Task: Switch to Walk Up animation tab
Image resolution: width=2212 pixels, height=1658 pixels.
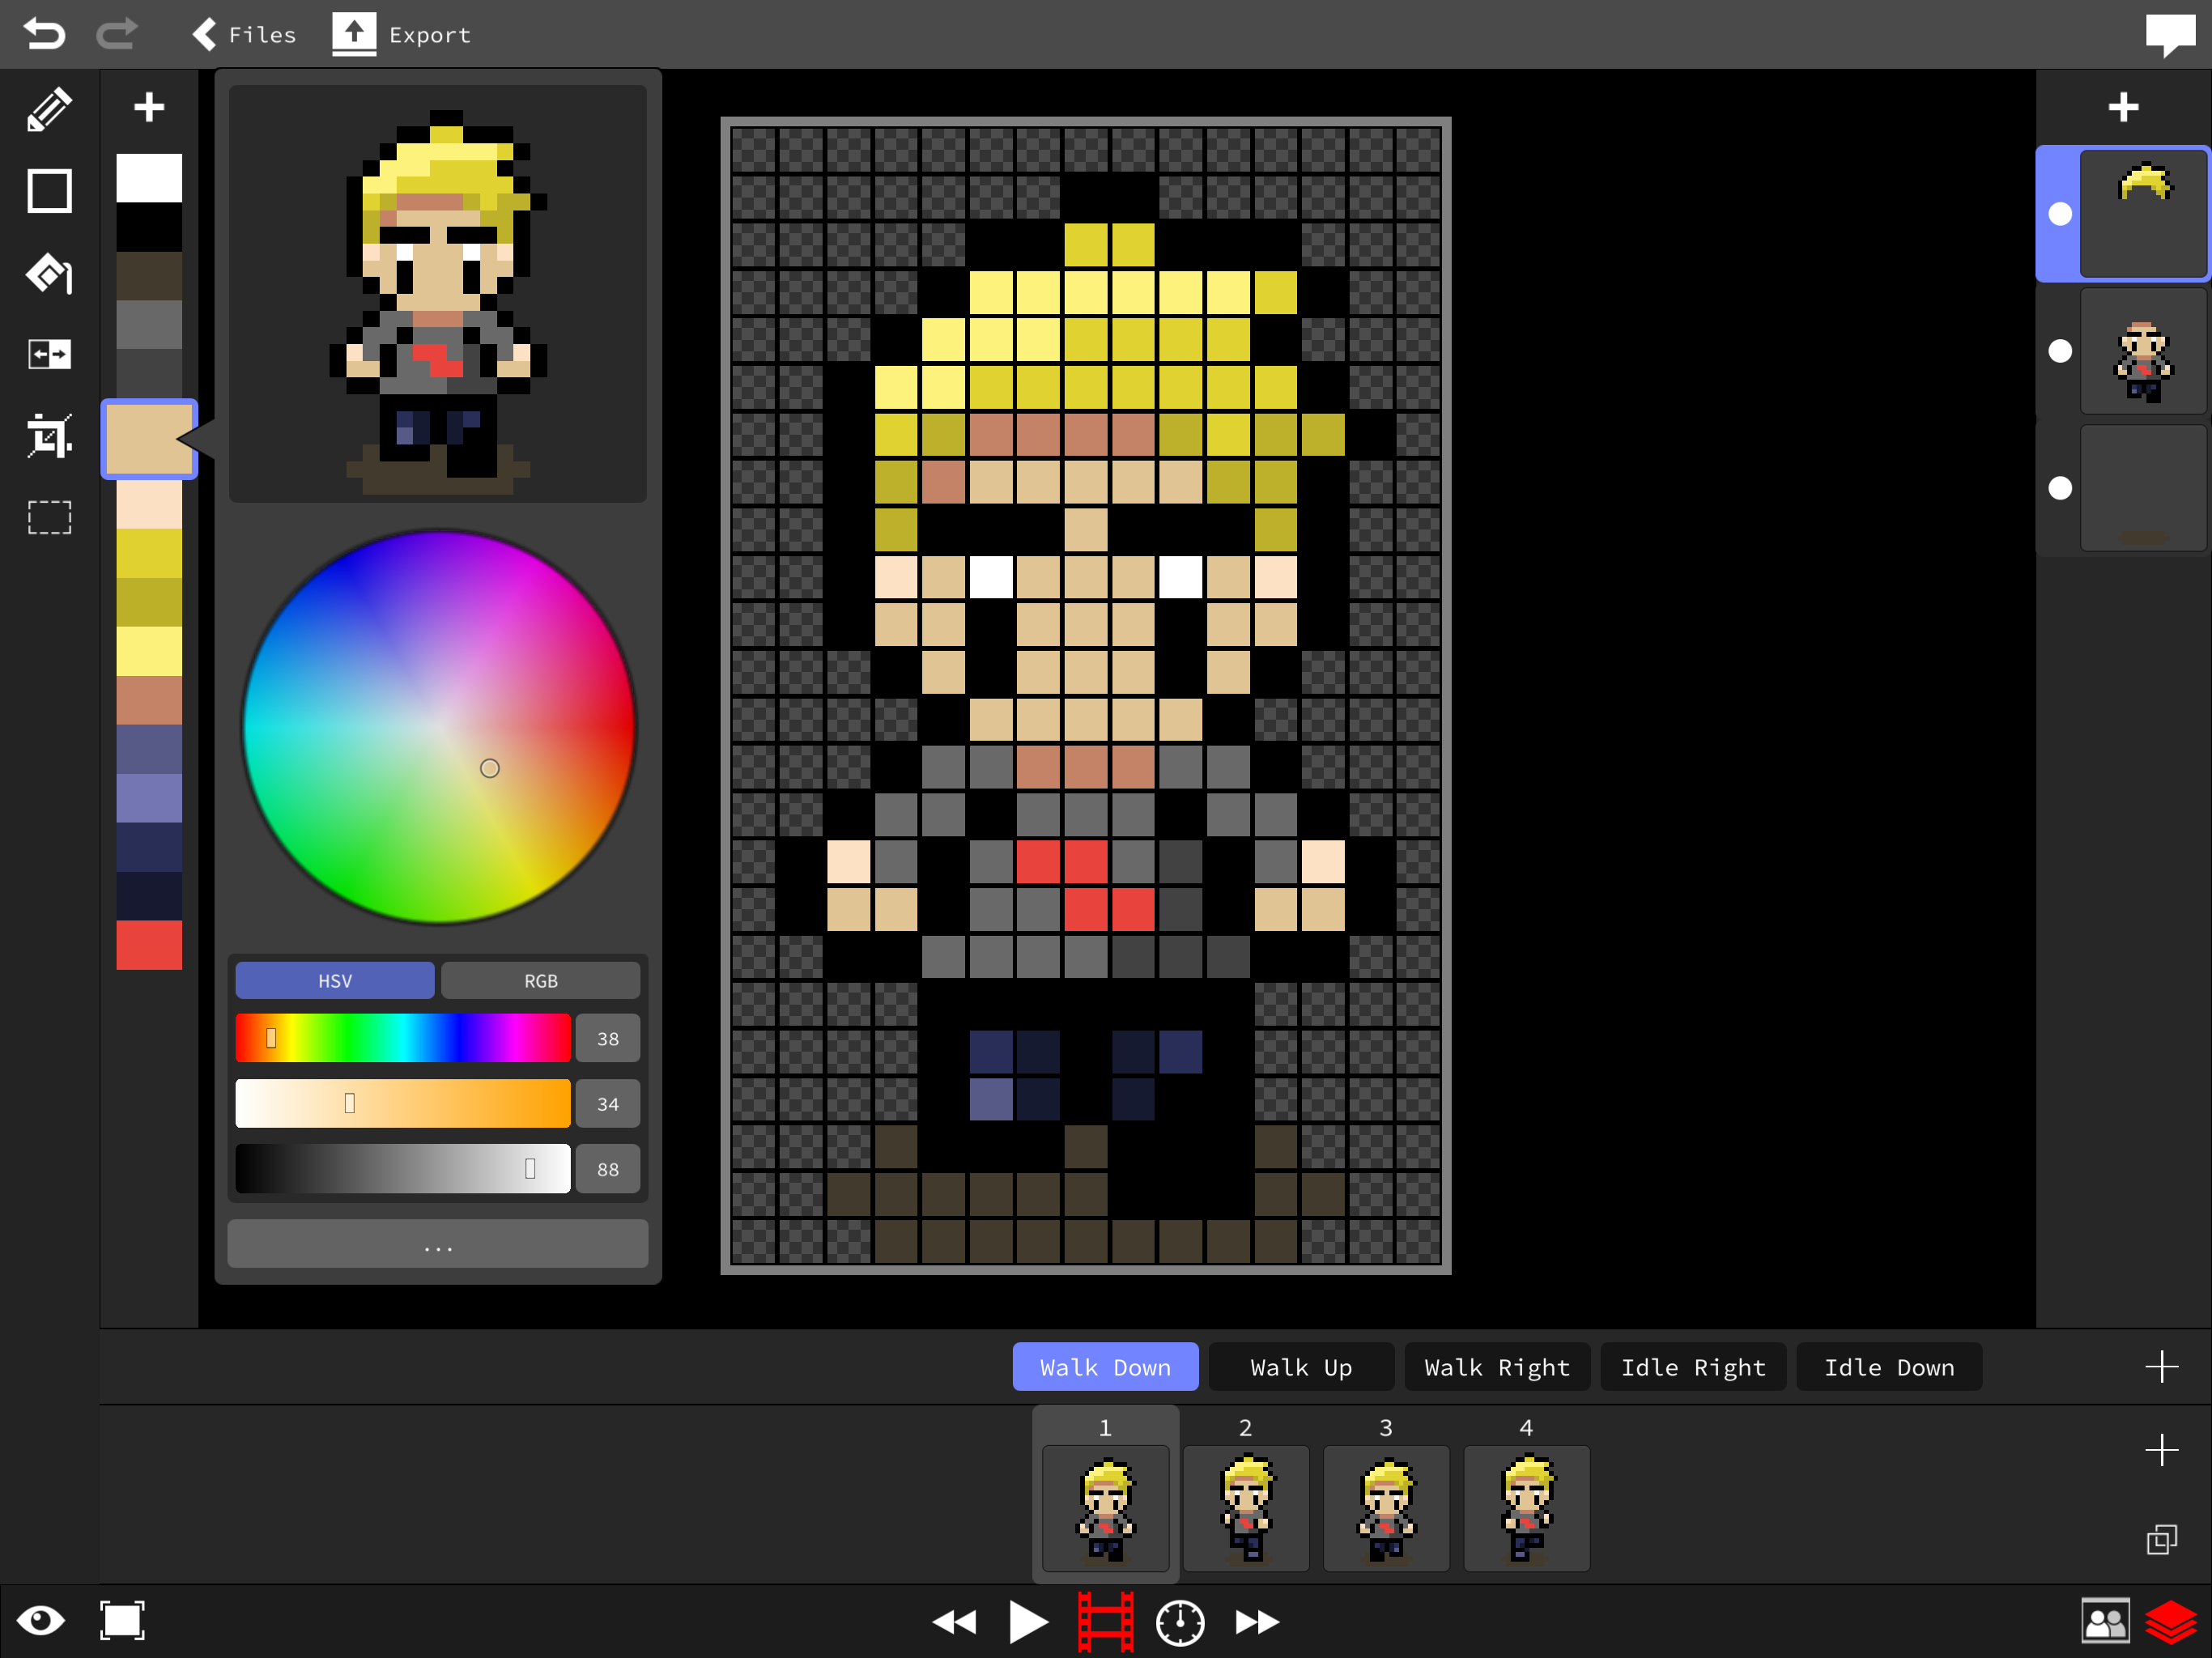Action: click(x=1303, y=1367)
